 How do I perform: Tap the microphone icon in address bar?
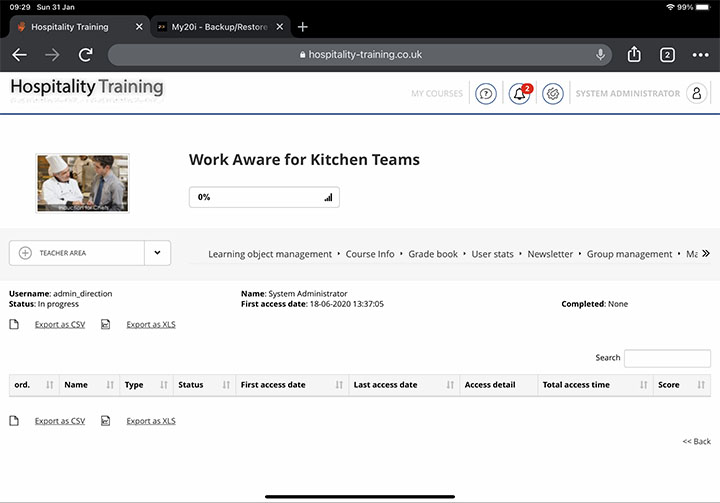click(601, 55)
